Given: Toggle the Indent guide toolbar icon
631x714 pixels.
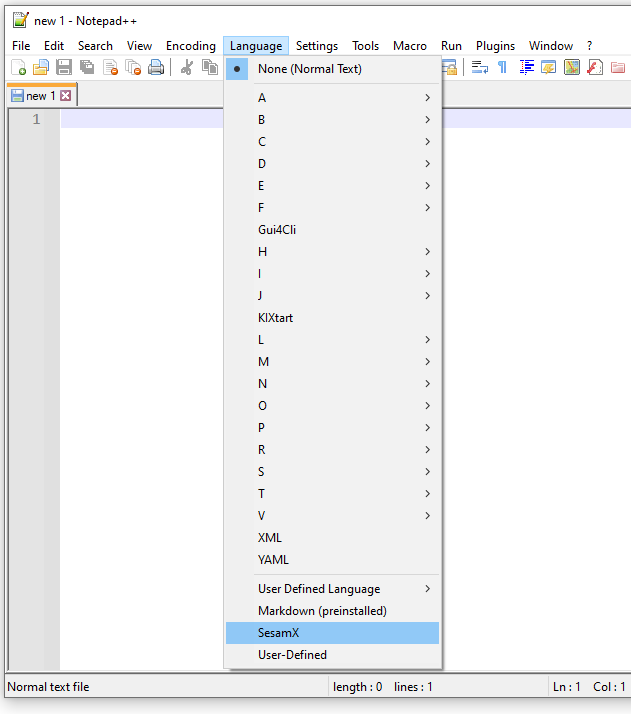Looking at the screenshot, I should click(x=526, y=67).
